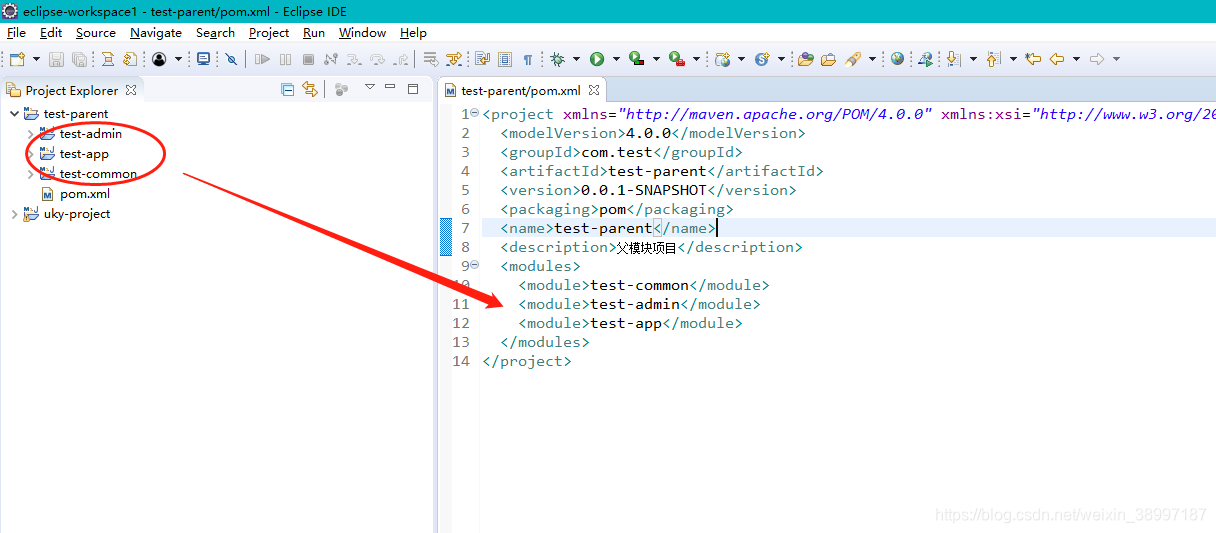Select the test-parent/pom.xml editor tab

point(520,90)
